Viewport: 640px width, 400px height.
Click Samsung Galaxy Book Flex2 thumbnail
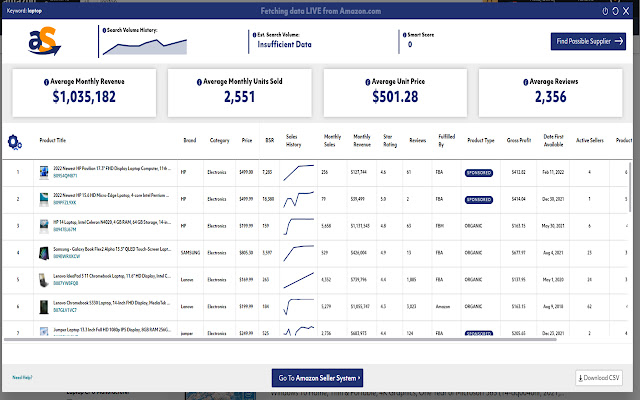click(44, 253)
